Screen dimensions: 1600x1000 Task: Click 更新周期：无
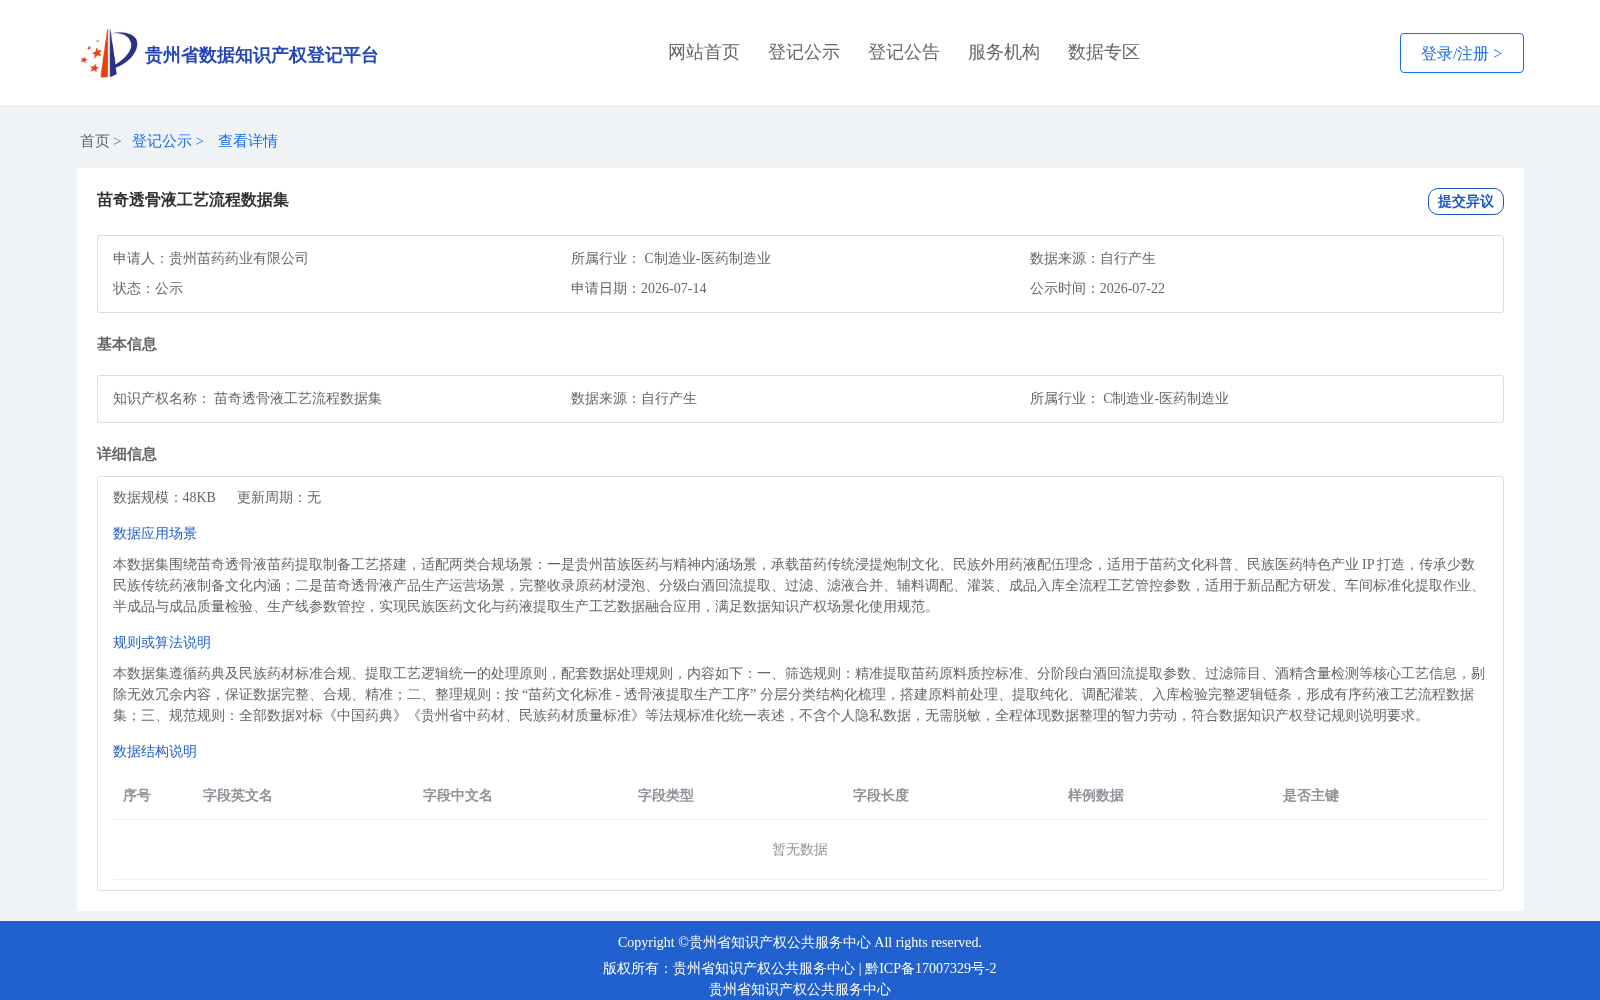(279, 497)
